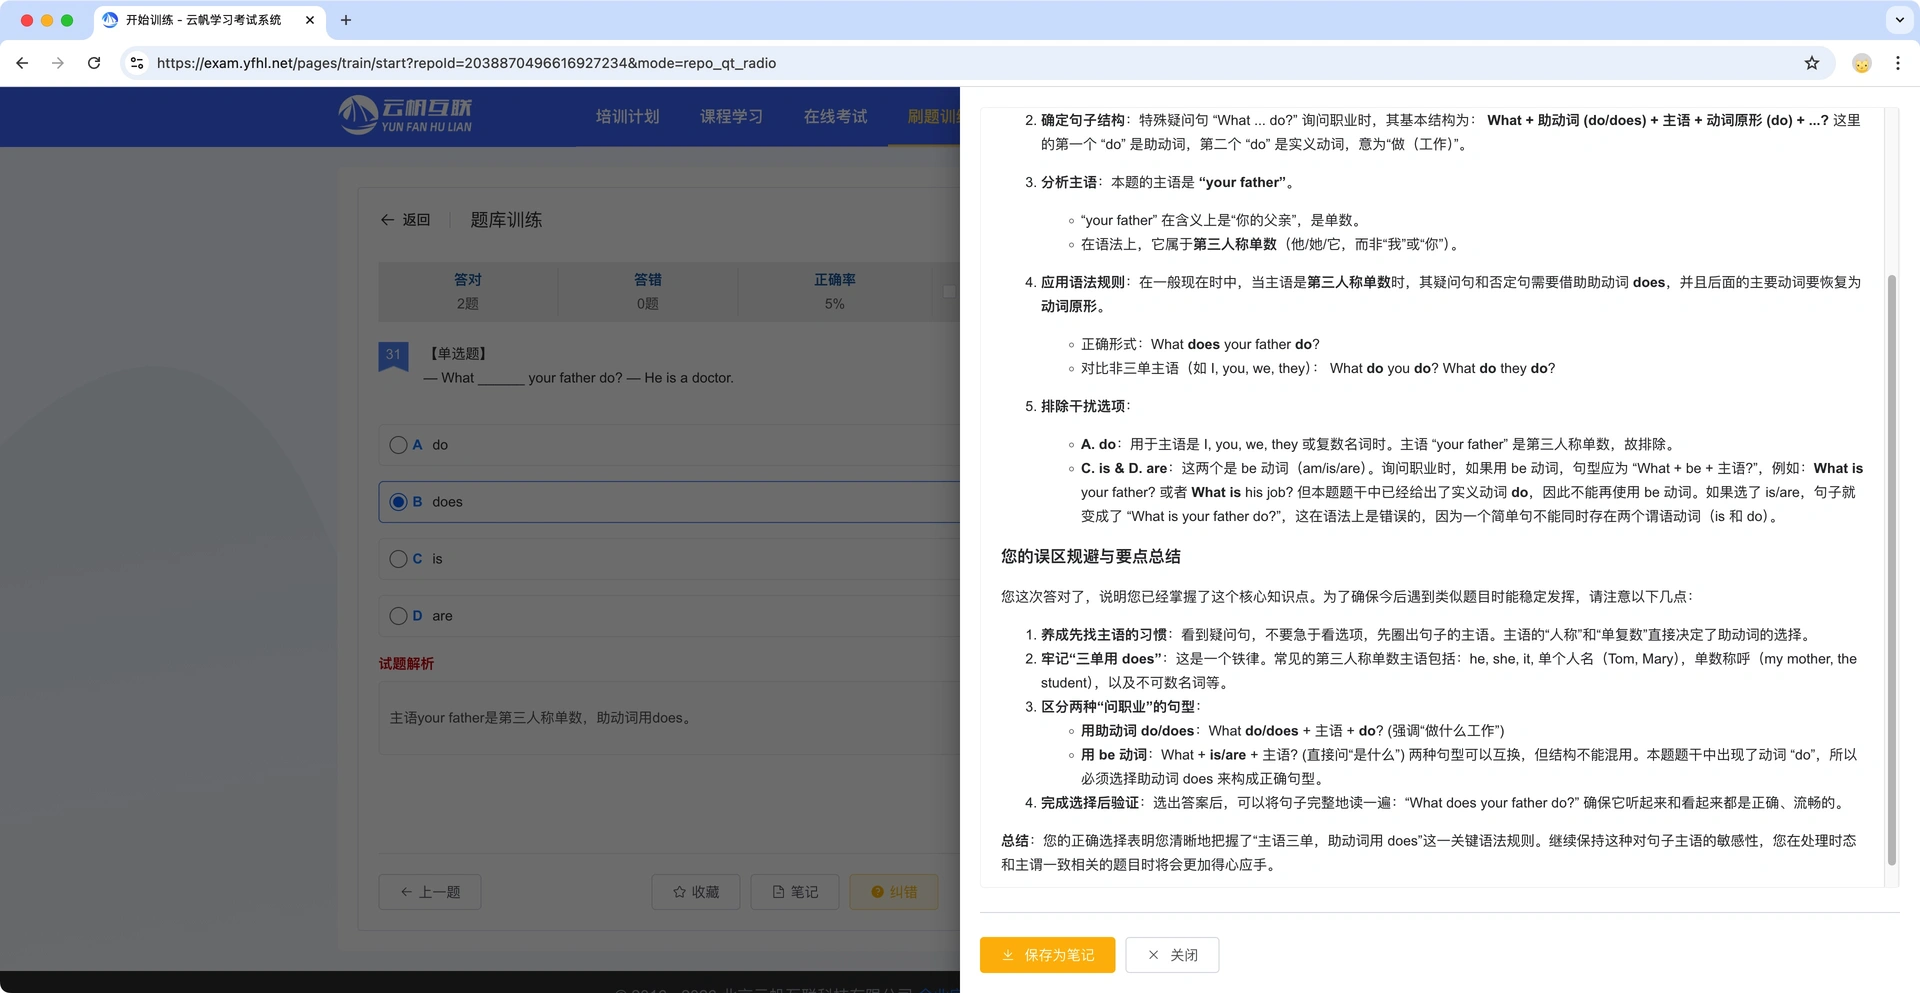Bookmark this page with the star icon
This screenshot has height=993, width=1920.
tap(1812, 63)
